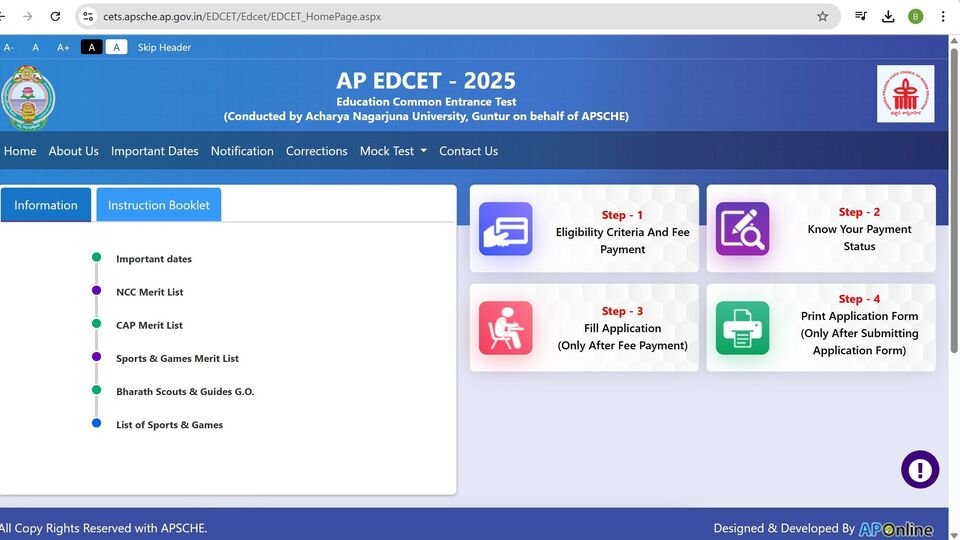960x540 pixels.
Task: Open the Print Application Form text link
Action: pyautogui.click(x=859, y=333)
